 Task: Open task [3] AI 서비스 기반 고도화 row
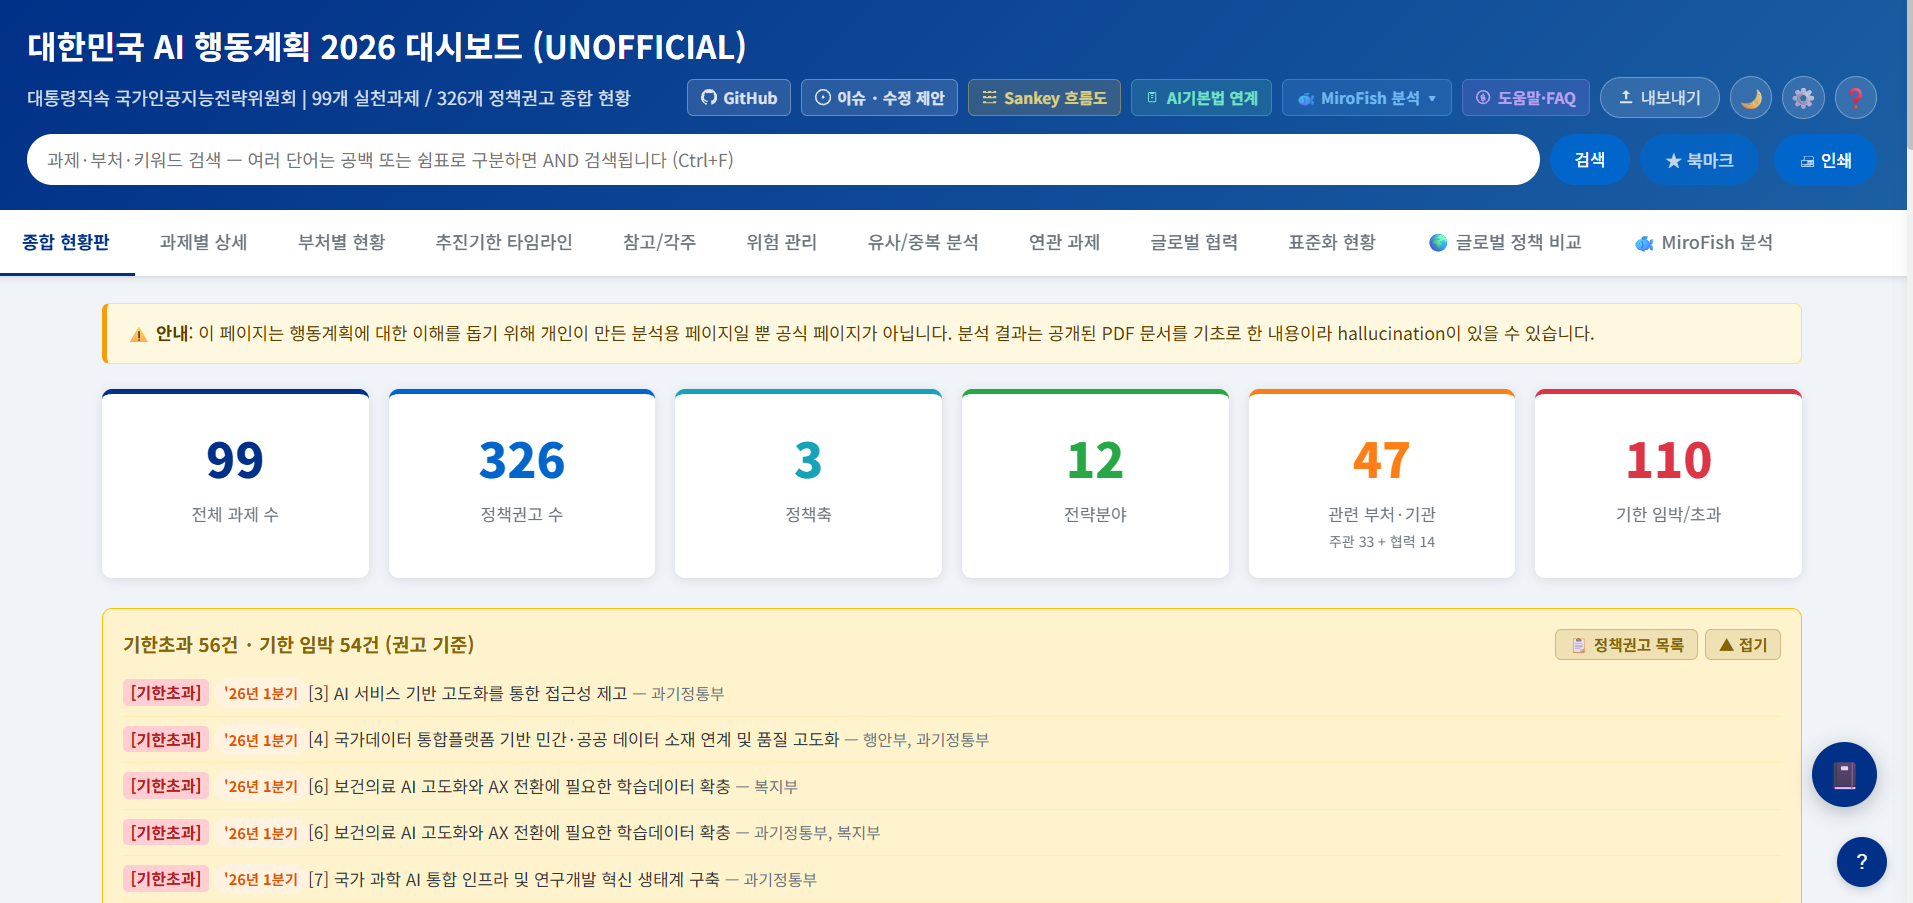(x=950, y=693)
